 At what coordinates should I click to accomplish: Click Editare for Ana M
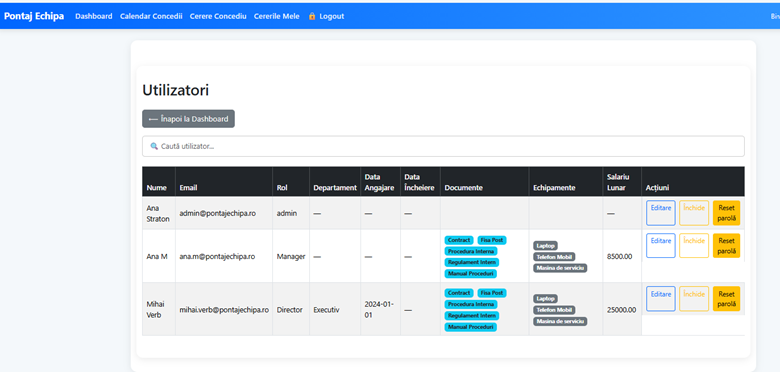point(661,246)
